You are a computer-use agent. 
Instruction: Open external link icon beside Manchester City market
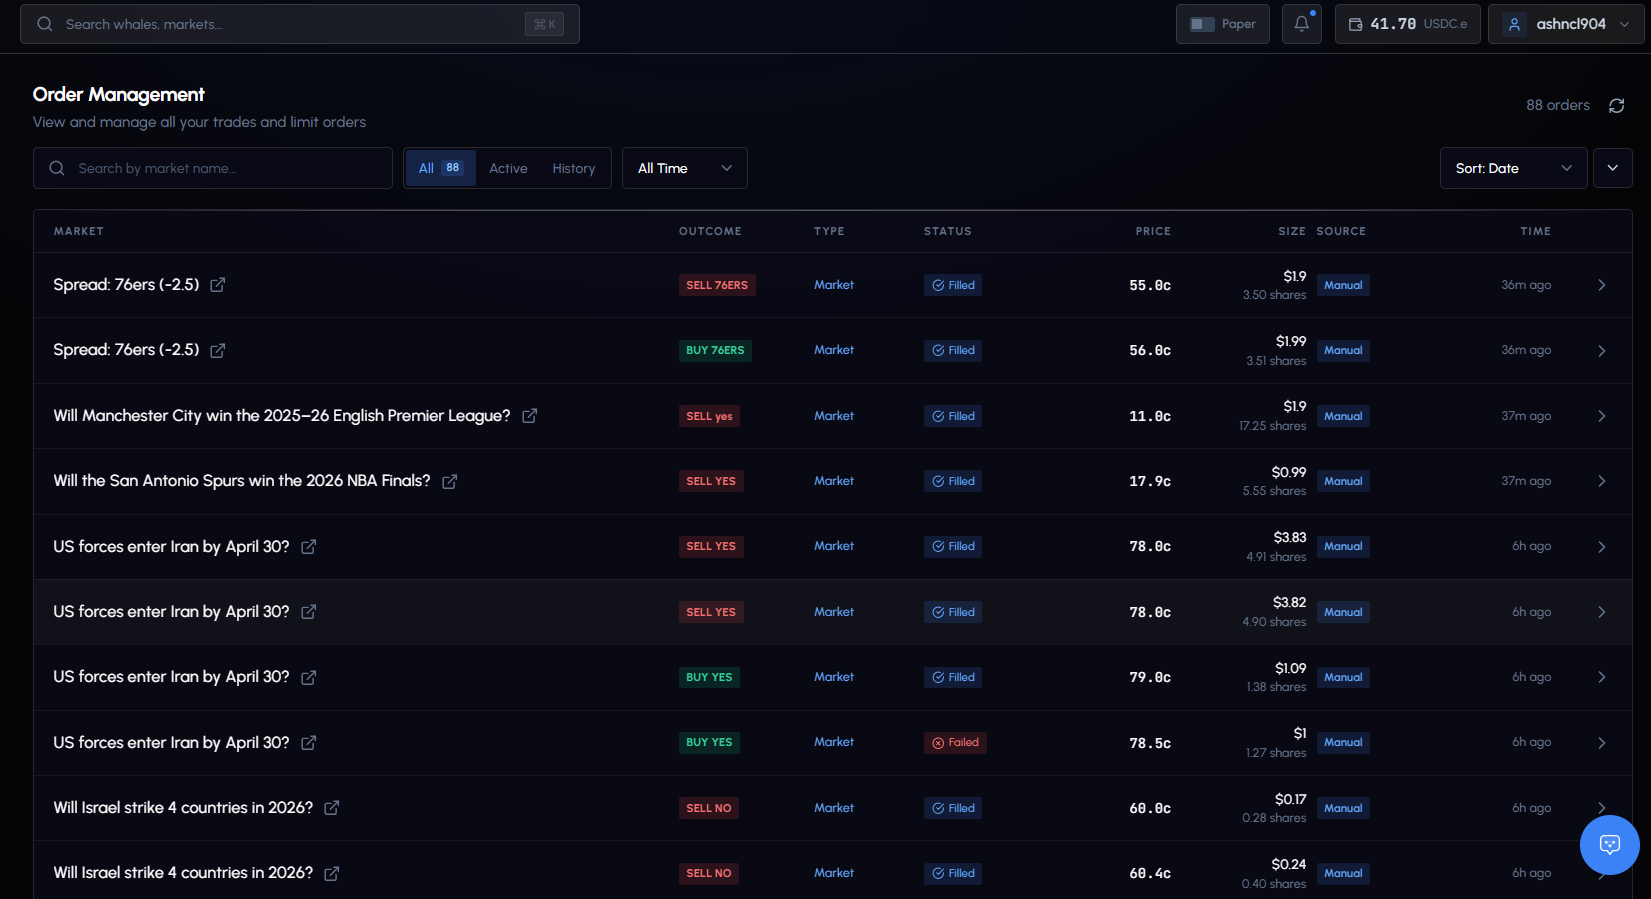530,416
